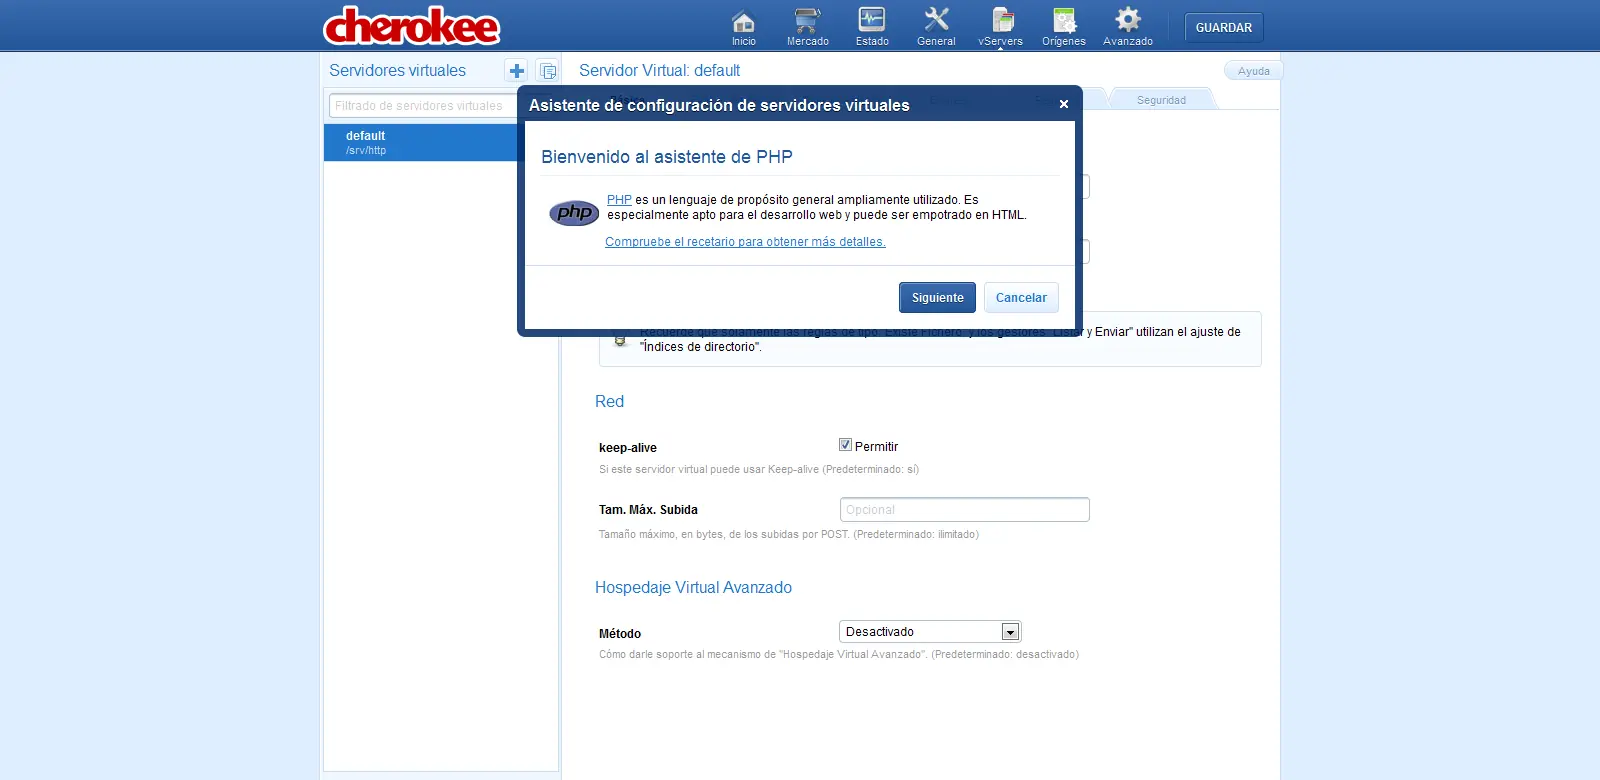
Task: Click the GUARDAR button
Action: click(x=1224, y=28)
